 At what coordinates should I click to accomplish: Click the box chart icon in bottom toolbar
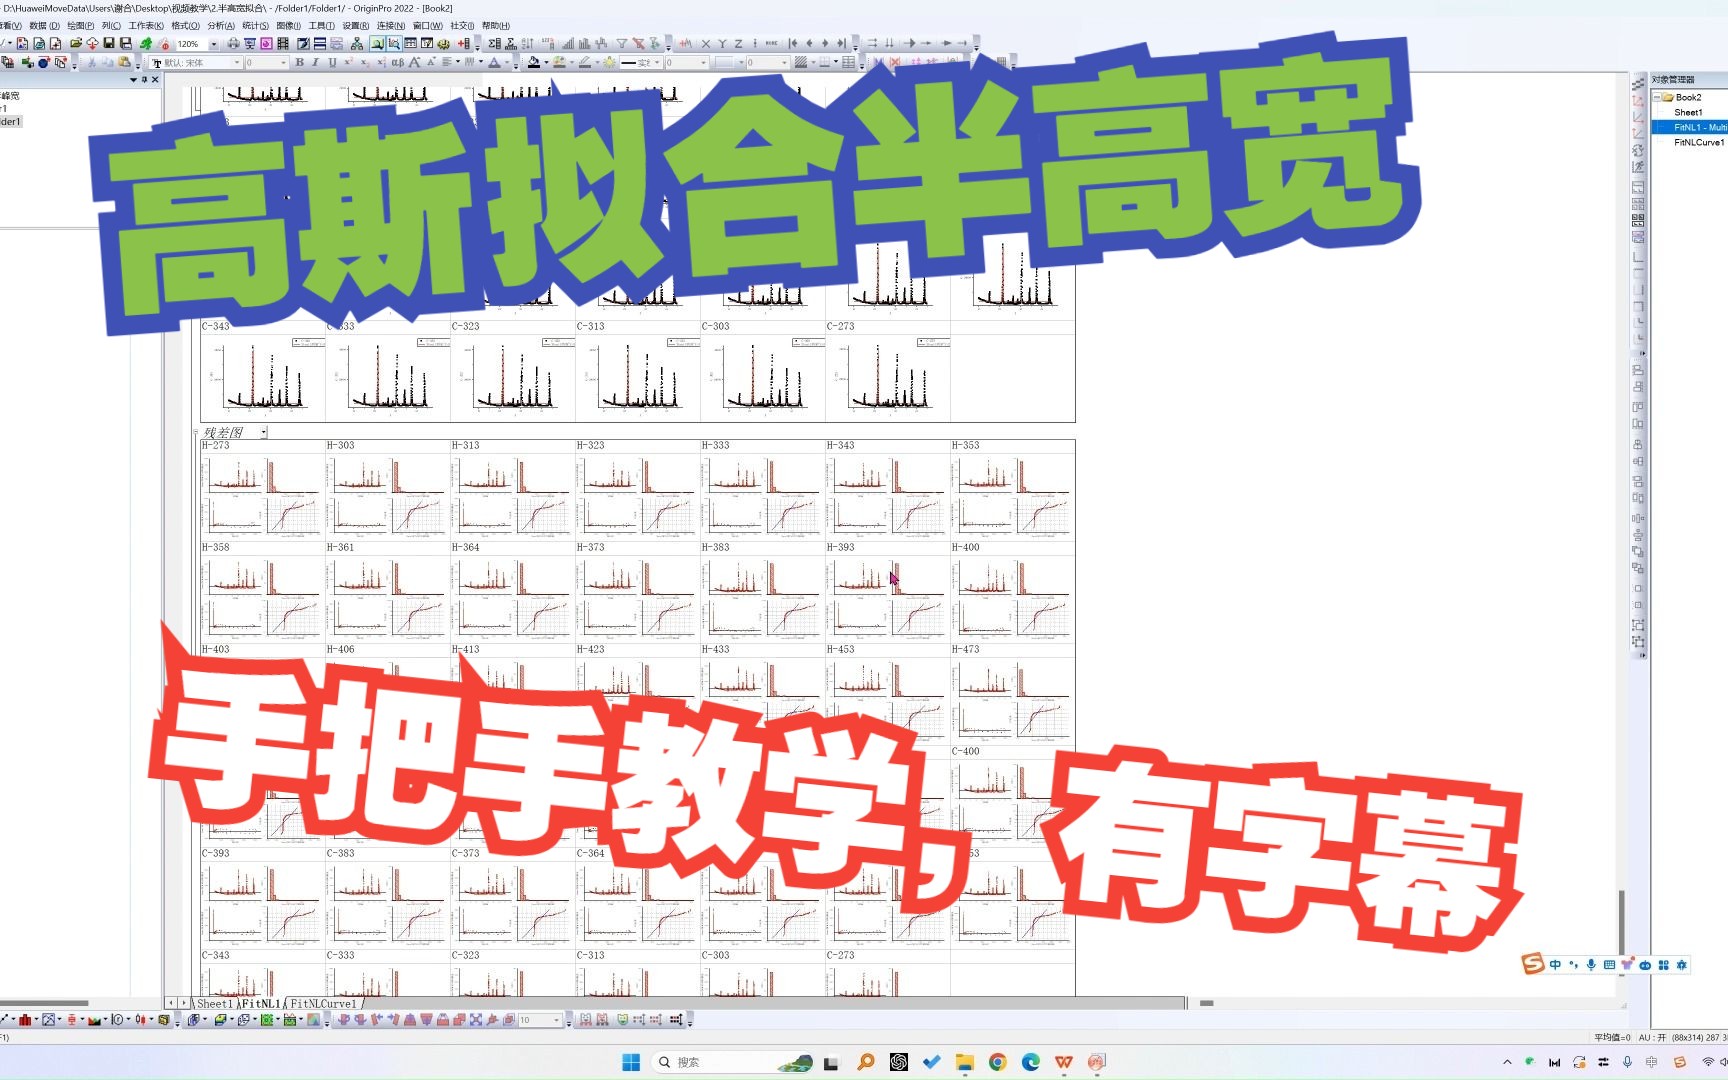pyautogui.click(x=72, y=1020)
